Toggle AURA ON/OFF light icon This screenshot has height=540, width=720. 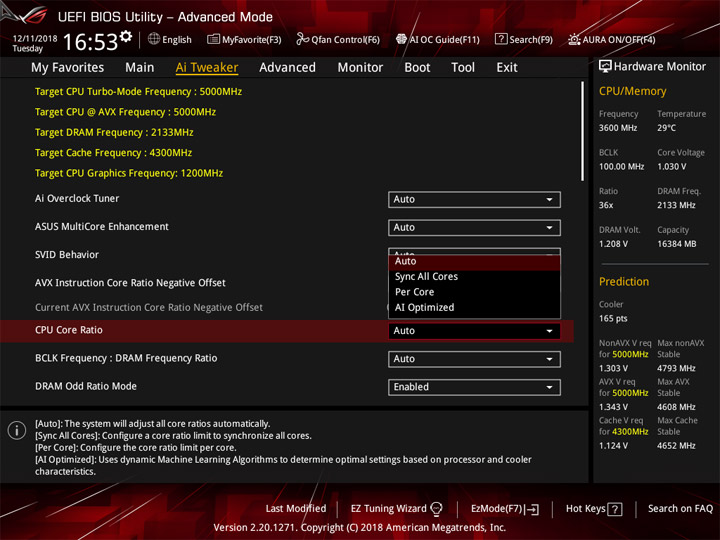pyautogui.click(x=574, y=39)
